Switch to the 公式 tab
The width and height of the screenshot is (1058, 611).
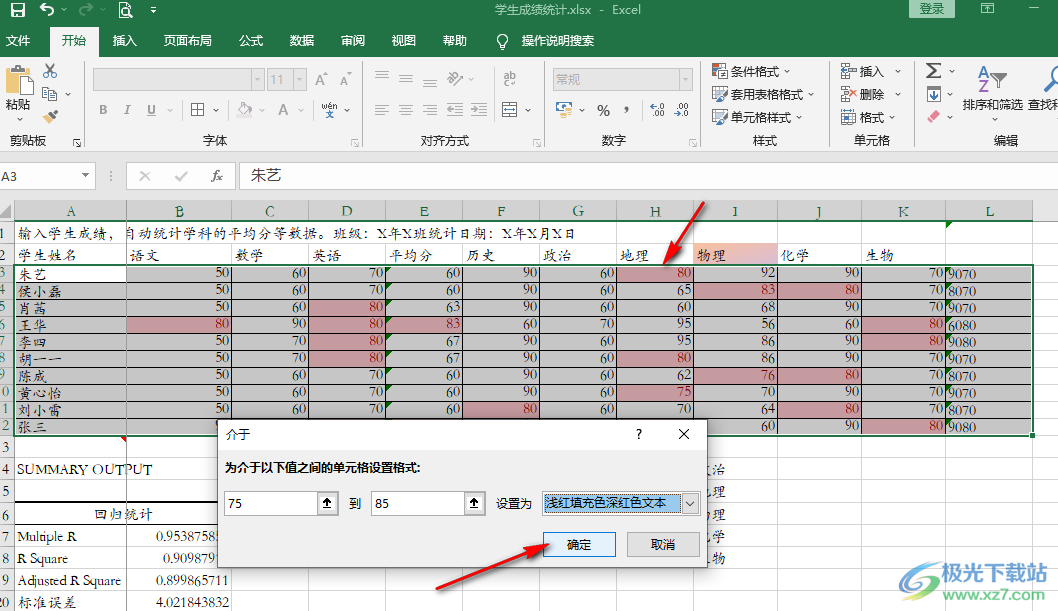pos(250,40)
